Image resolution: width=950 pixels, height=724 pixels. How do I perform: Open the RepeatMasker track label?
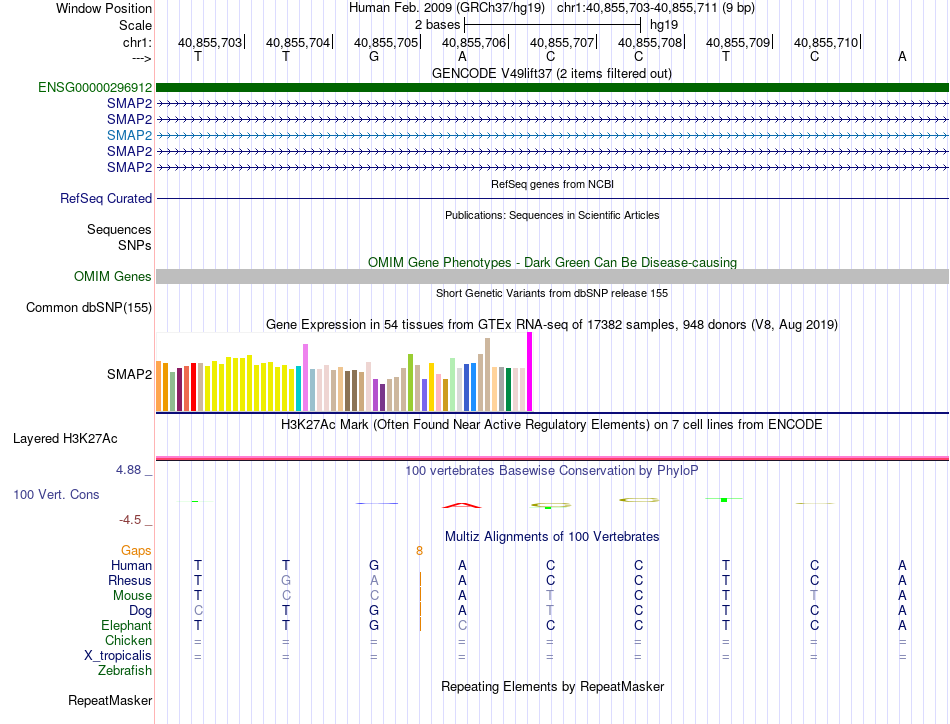pos(110,700)
